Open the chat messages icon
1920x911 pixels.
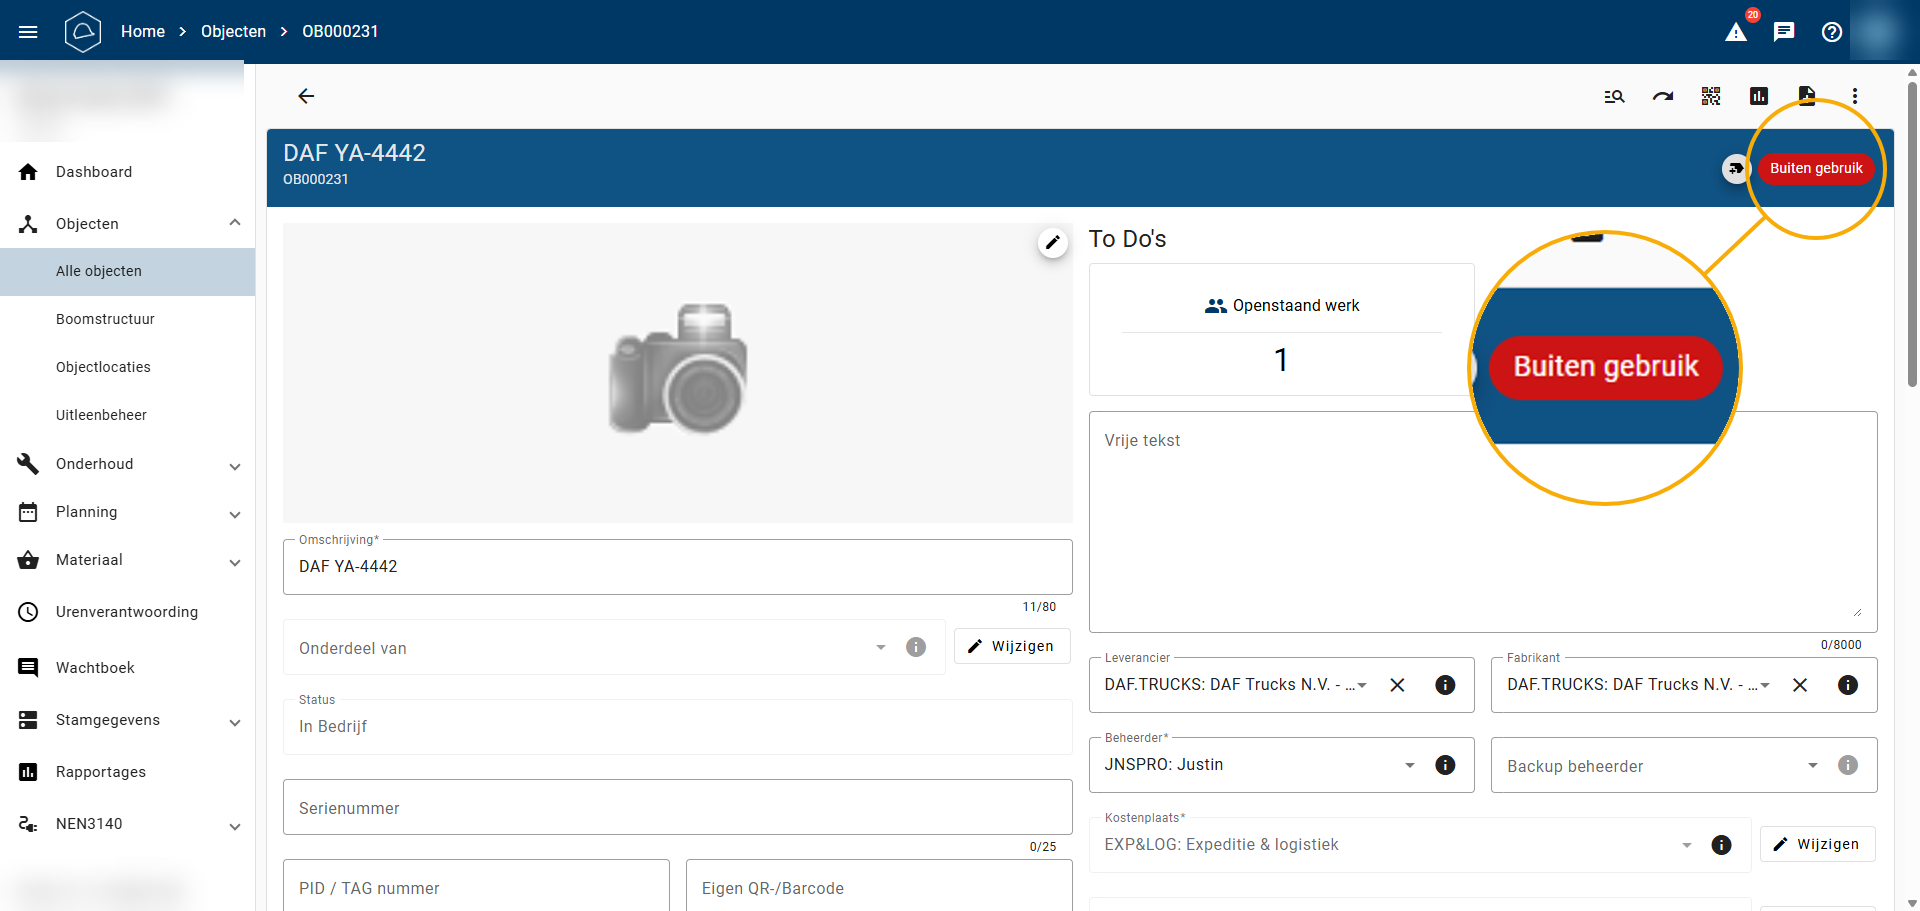pos(1784,32)
